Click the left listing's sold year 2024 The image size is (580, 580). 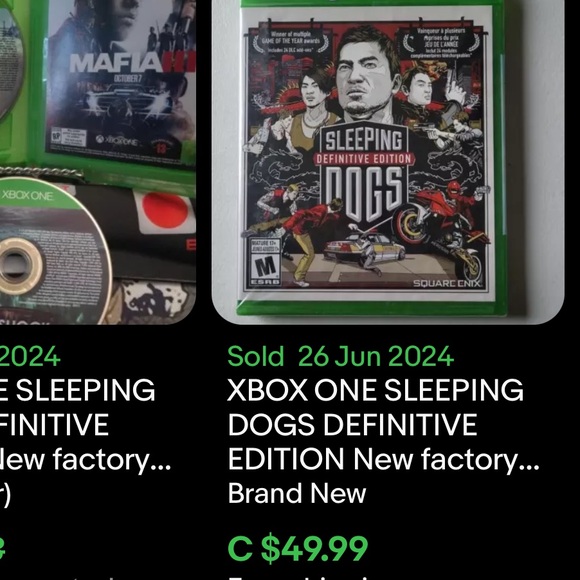pos(30,356)
